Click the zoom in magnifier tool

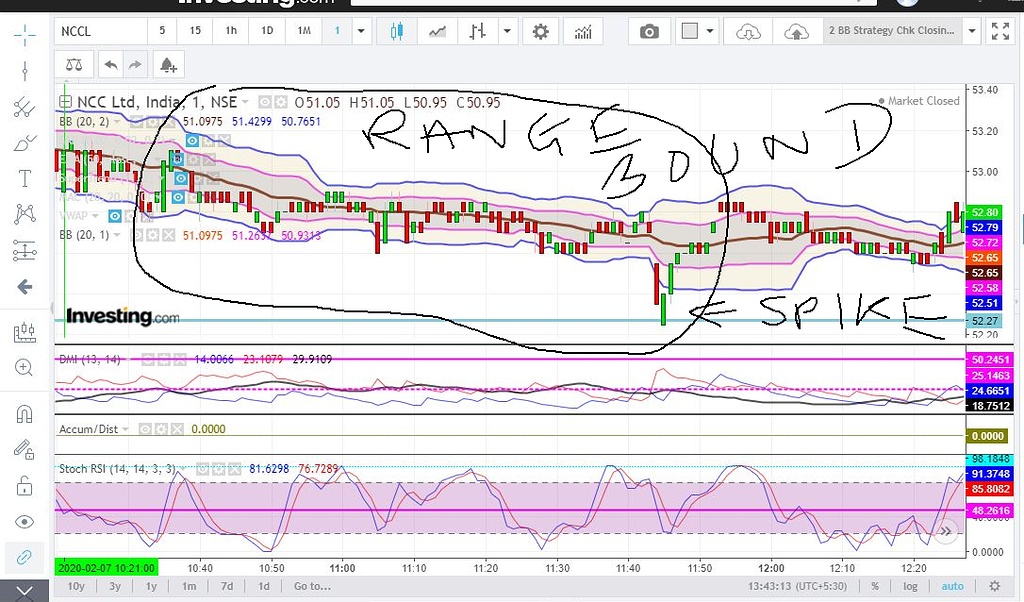click(x=25, y=367)
